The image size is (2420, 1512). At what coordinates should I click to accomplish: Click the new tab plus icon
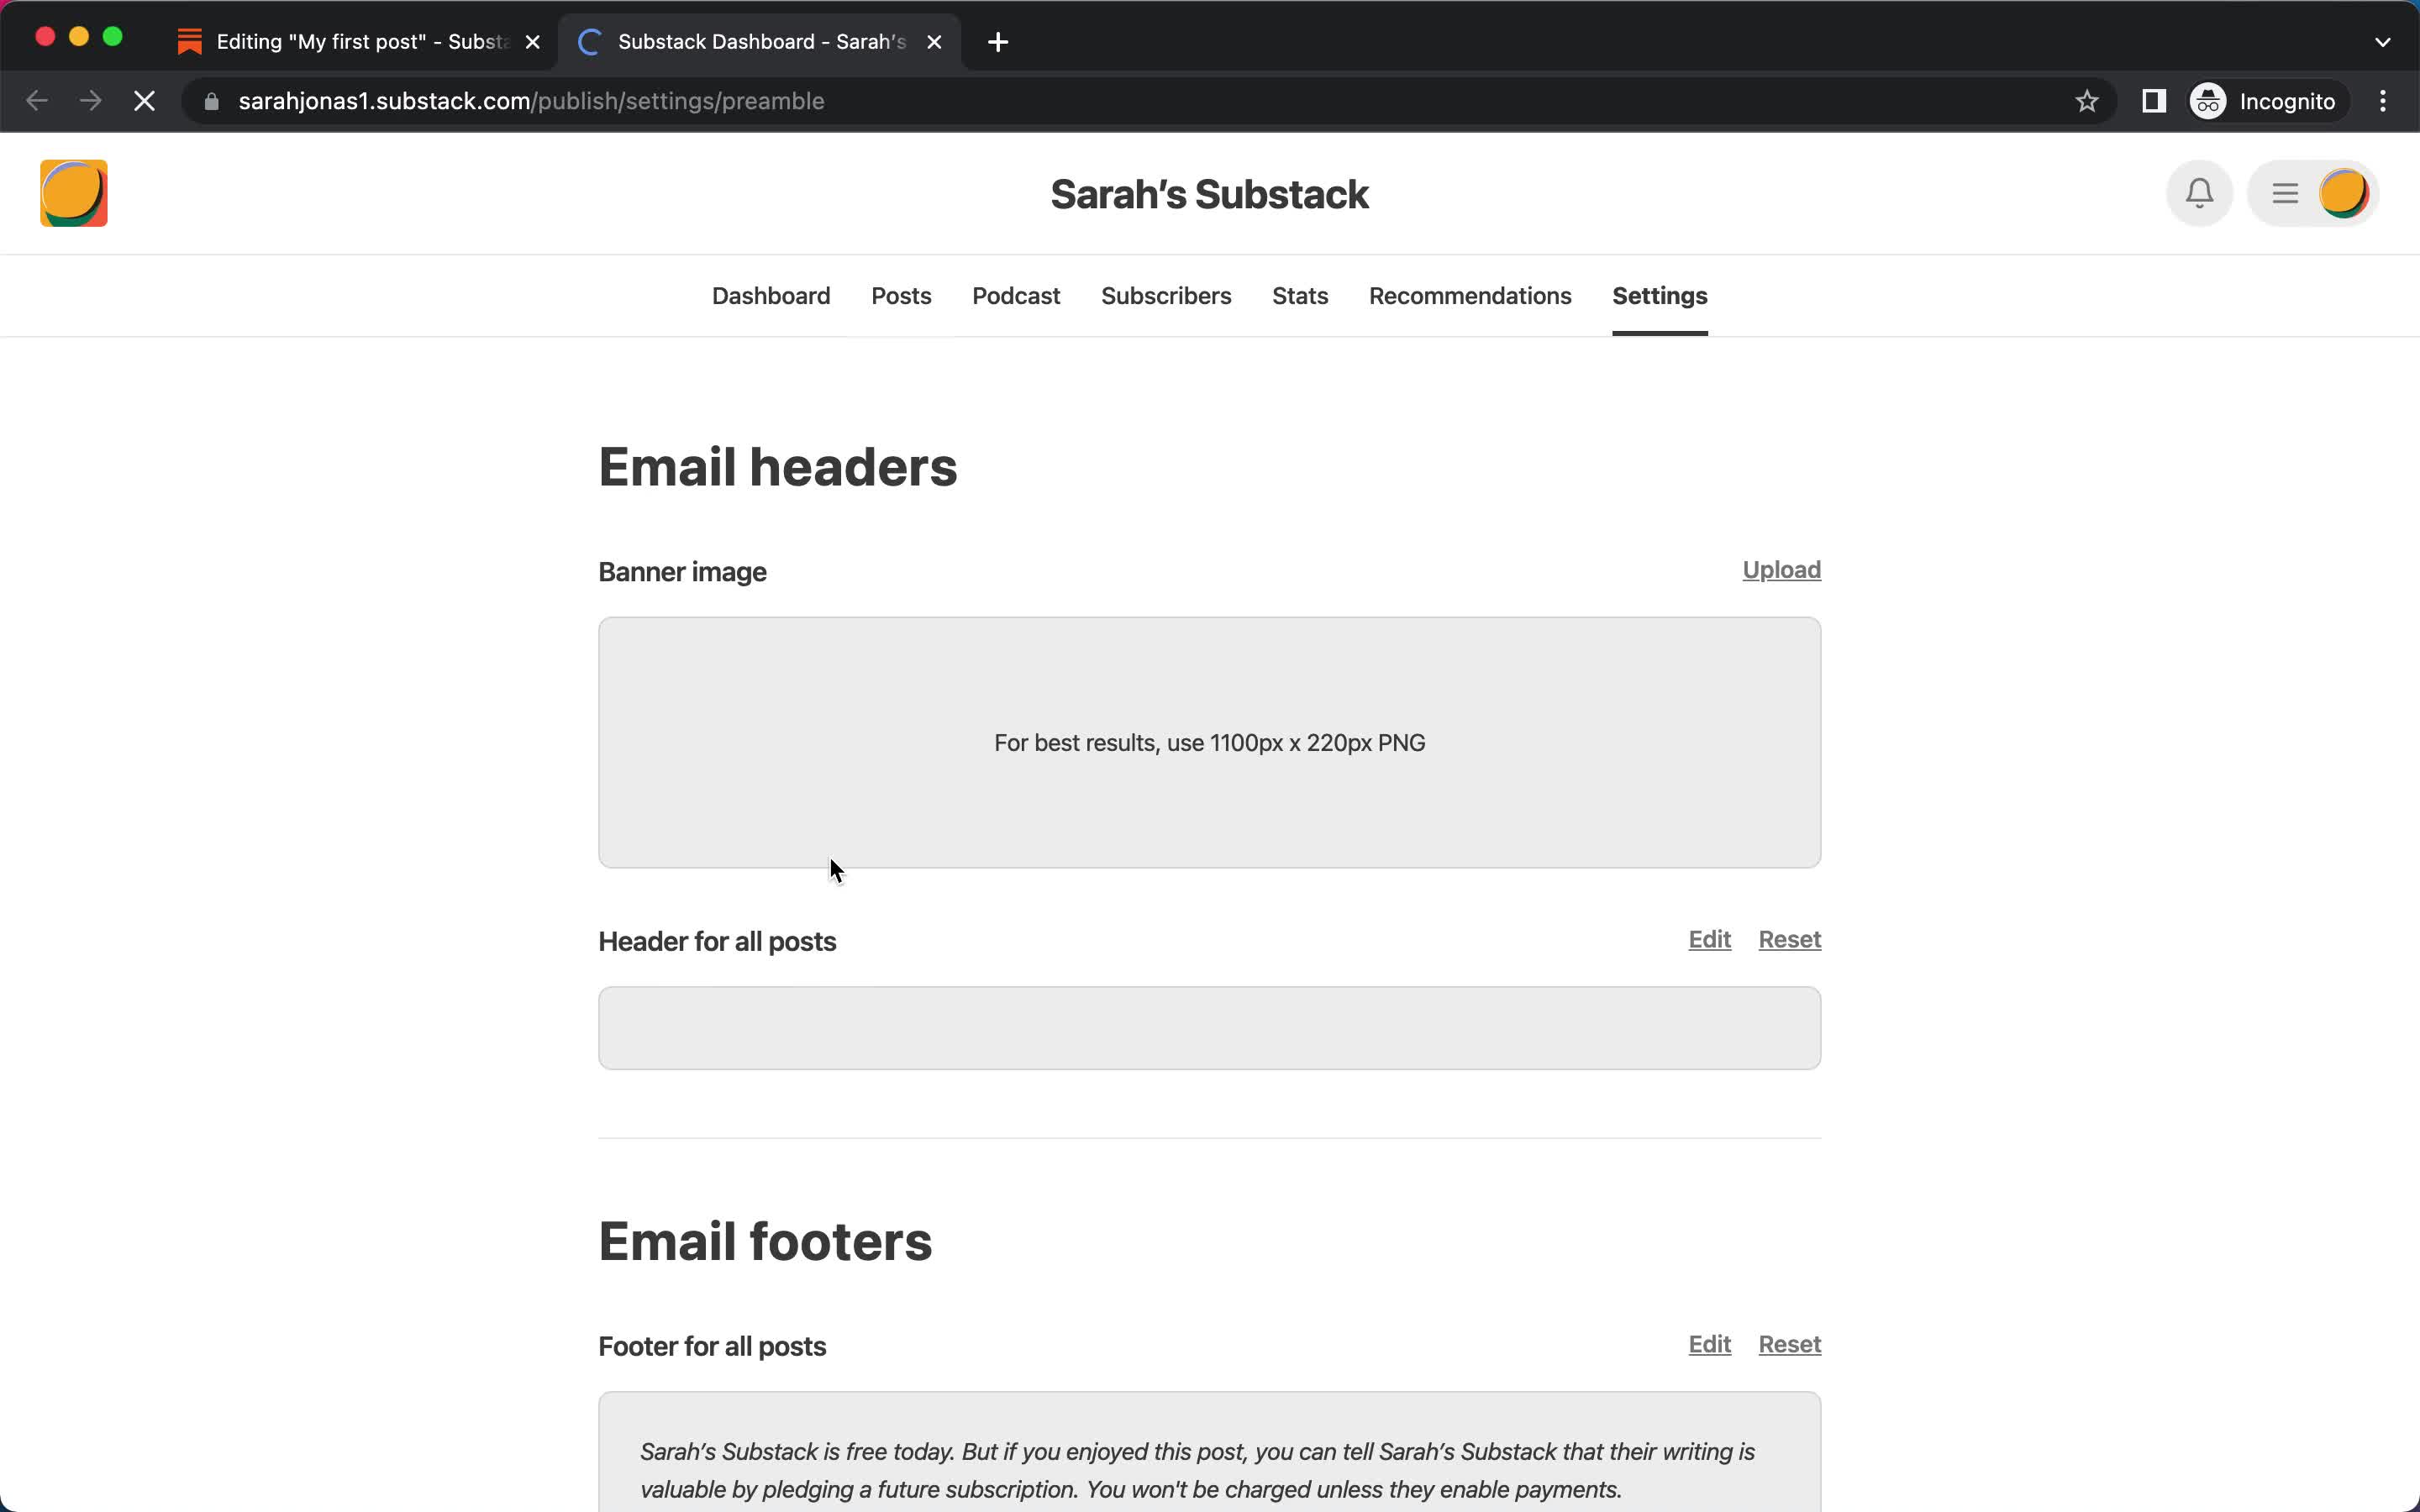pyautogui.click(x=998, y=40)
